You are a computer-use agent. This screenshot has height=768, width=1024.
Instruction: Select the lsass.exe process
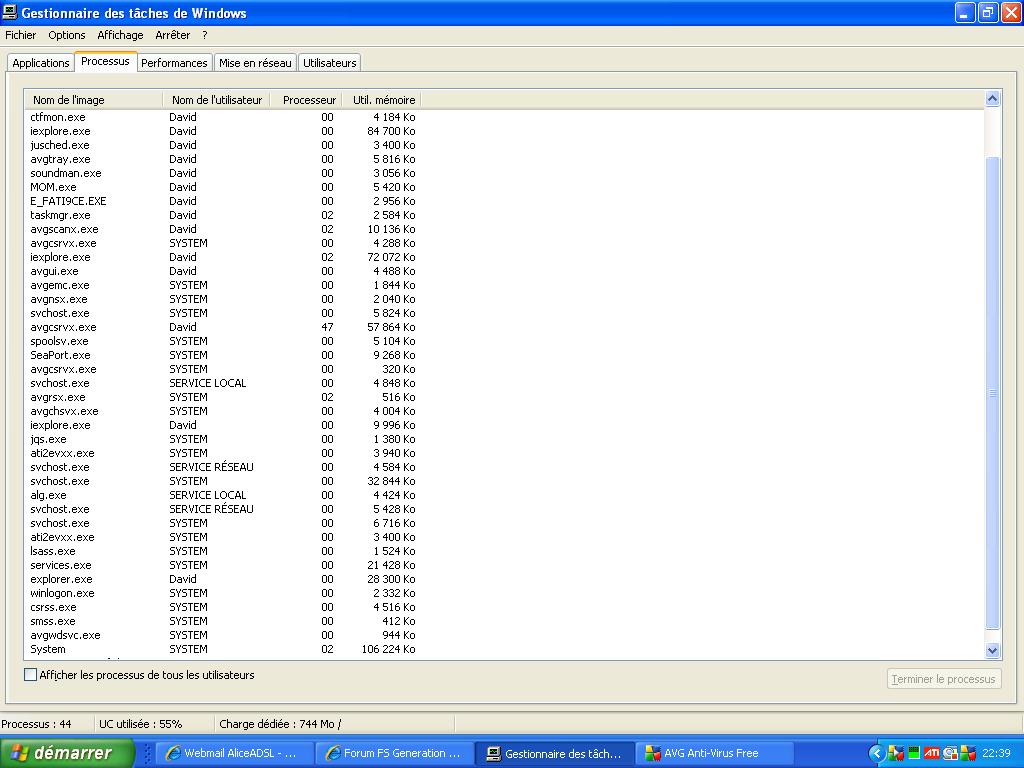point(223,551)
